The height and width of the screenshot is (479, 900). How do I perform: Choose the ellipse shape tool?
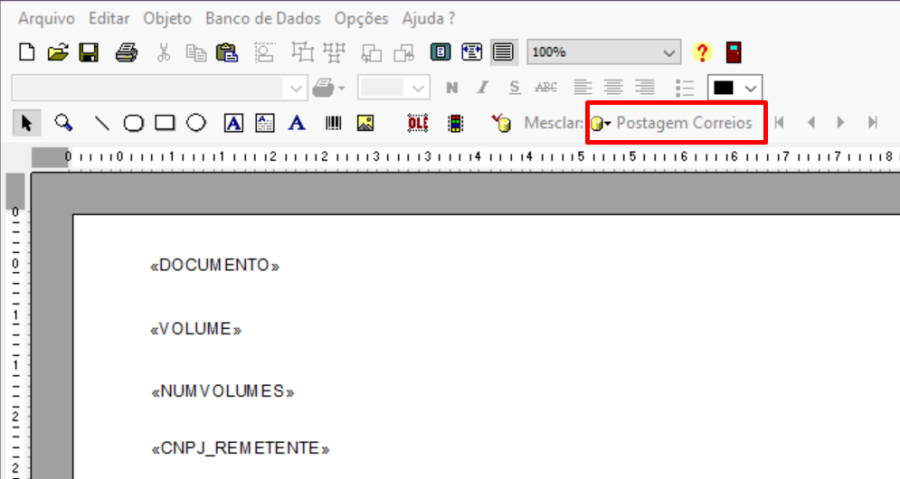[196, 123]
